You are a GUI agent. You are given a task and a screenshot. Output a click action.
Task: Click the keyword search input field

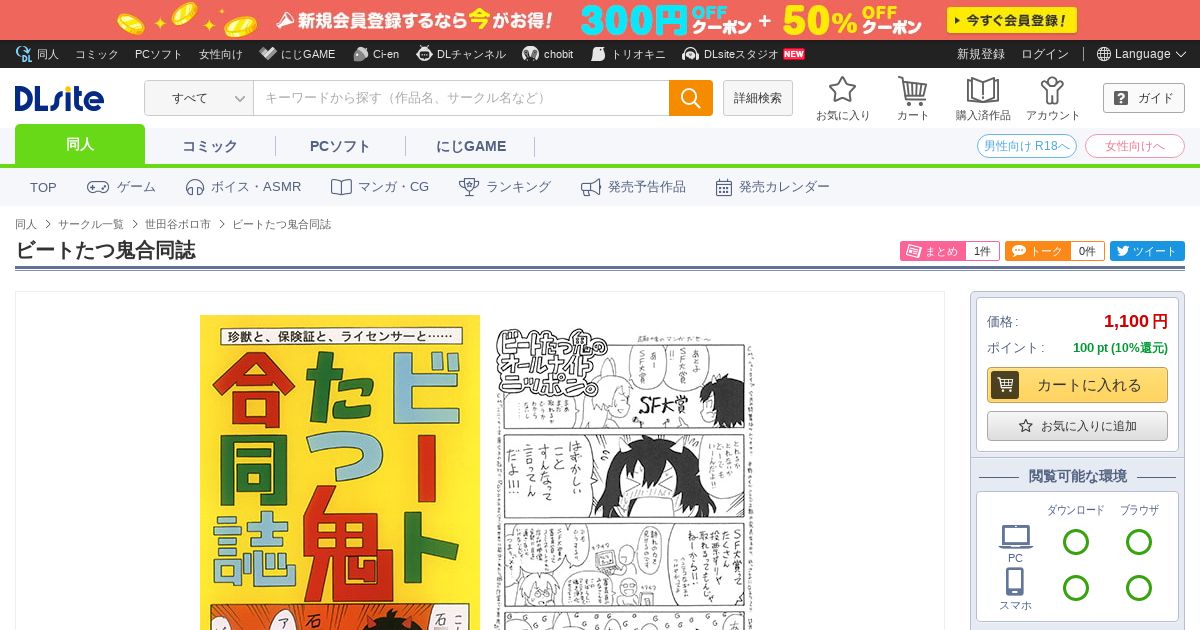461,98
